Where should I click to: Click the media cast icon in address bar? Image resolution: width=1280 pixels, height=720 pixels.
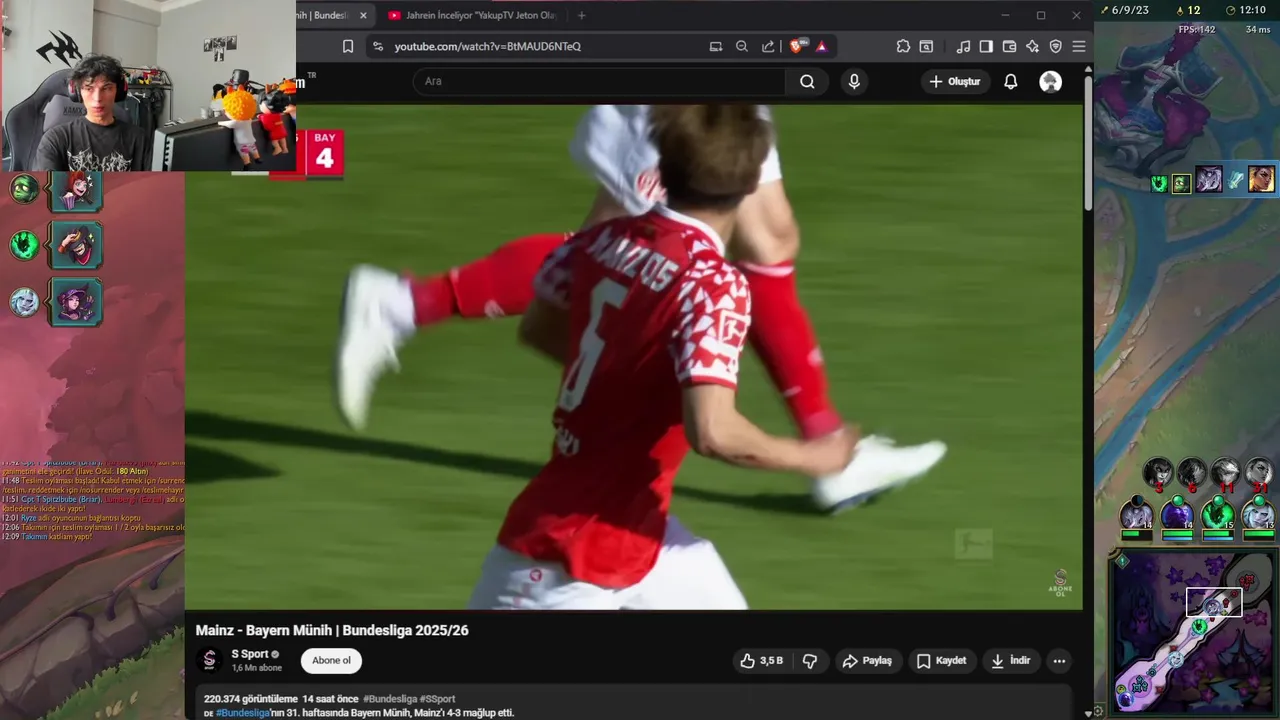click(x=715, y=46)
